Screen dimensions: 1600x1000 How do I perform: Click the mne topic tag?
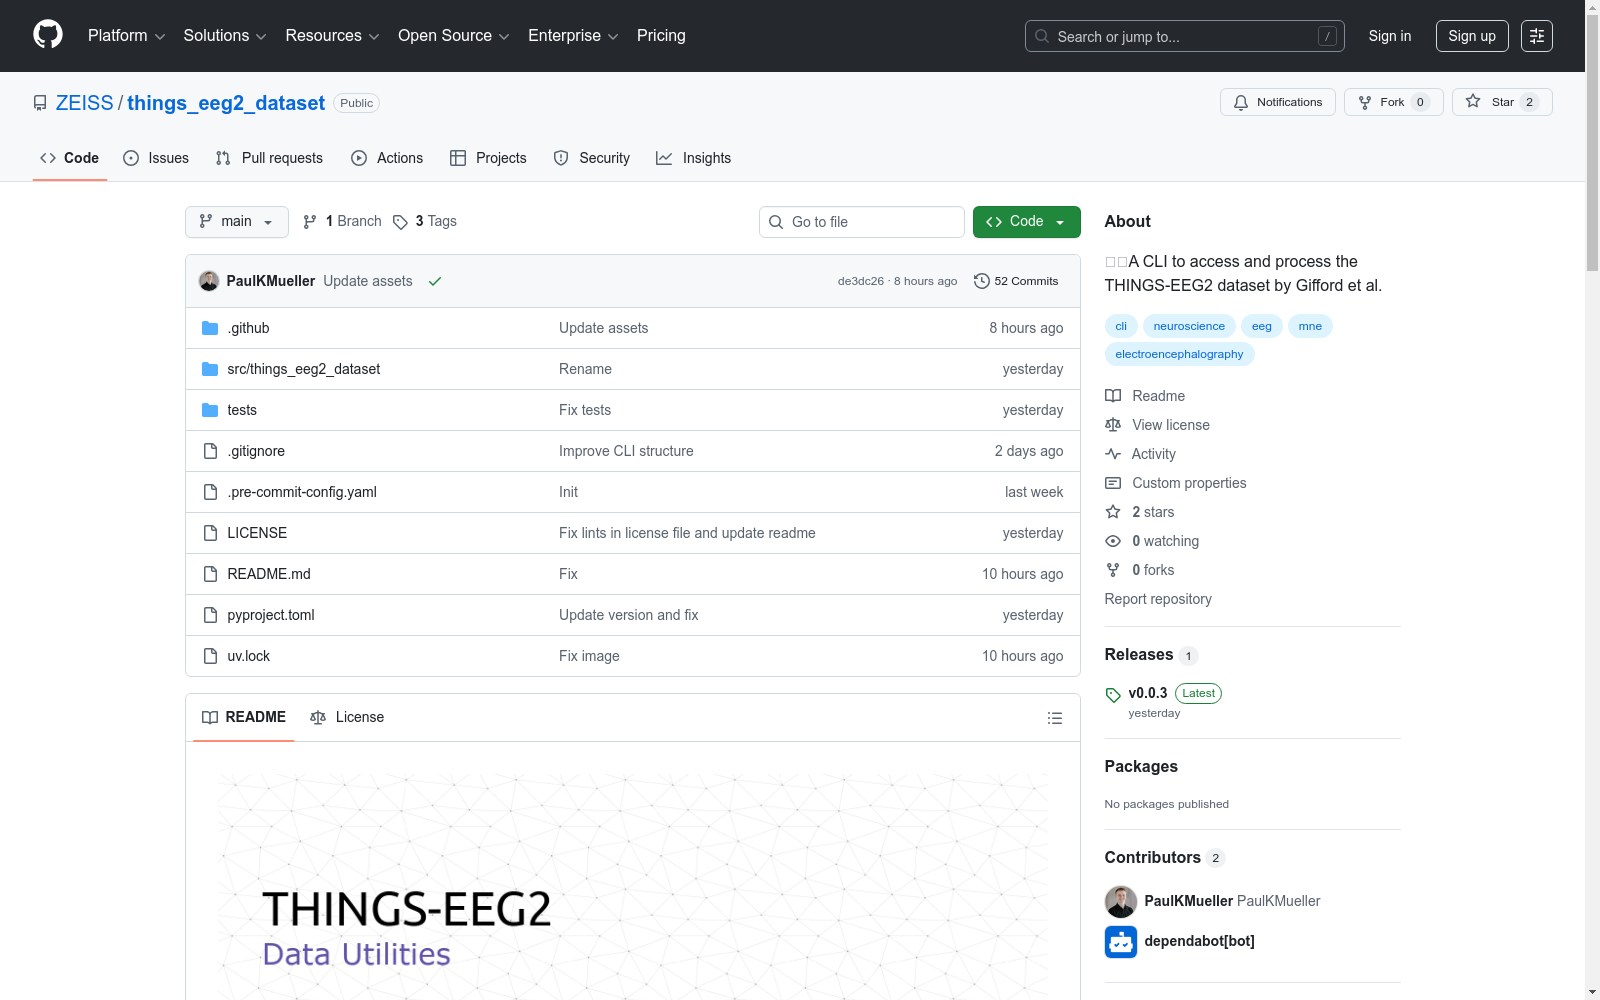(x=1310, y=326)
